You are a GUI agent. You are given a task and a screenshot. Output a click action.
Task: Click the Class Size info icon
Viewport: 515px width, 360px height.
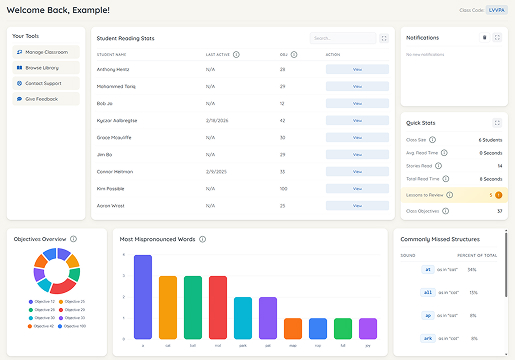tap(432, 140)
